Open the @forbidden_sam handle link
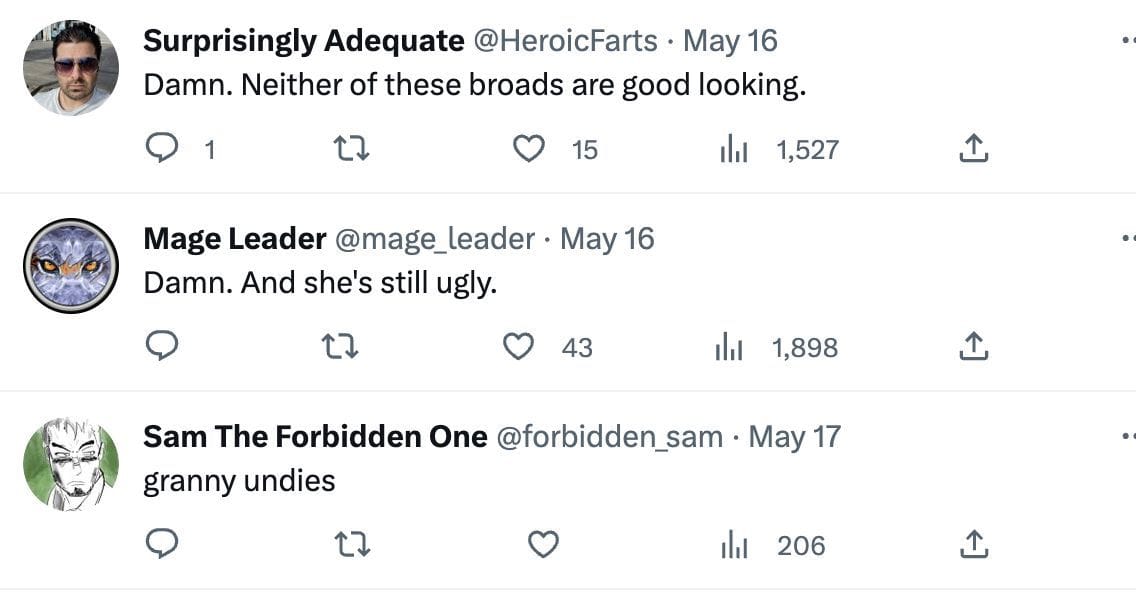 [609, 437]
